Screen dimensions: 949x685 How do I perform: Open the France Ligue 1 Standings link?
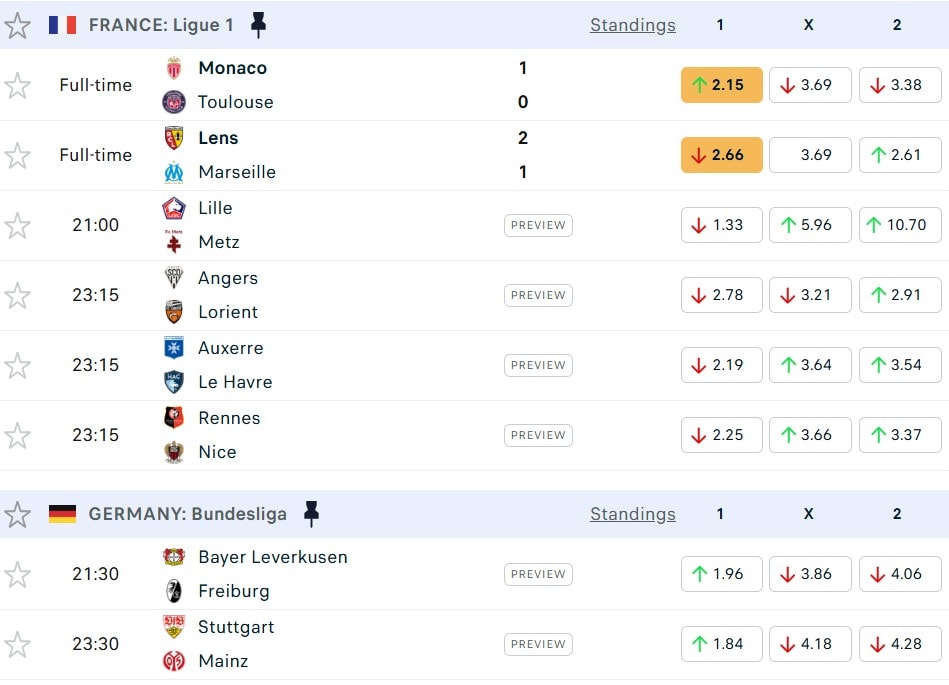(x=632, y=25)
